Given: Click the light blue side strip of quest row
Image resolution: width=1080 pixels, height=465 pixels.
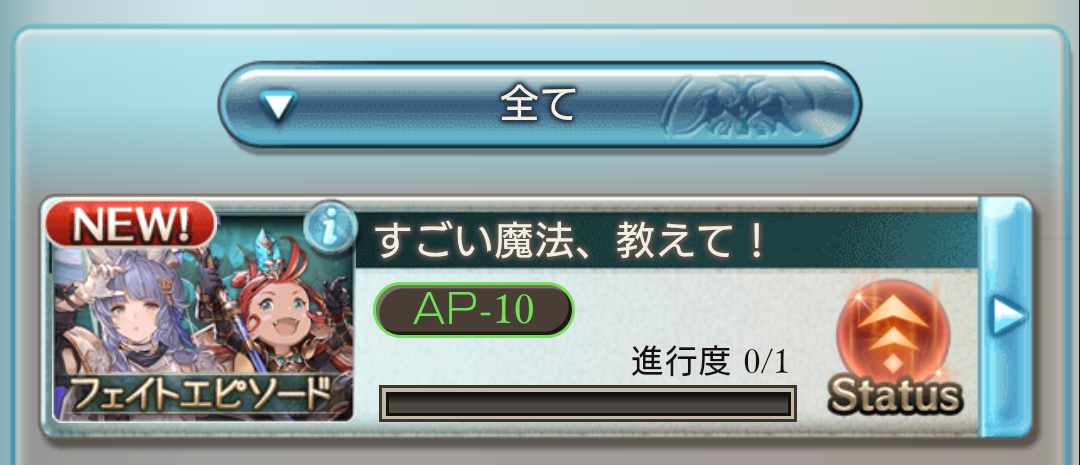Looking at the screenshot, I should click(x=1006, y=316).
